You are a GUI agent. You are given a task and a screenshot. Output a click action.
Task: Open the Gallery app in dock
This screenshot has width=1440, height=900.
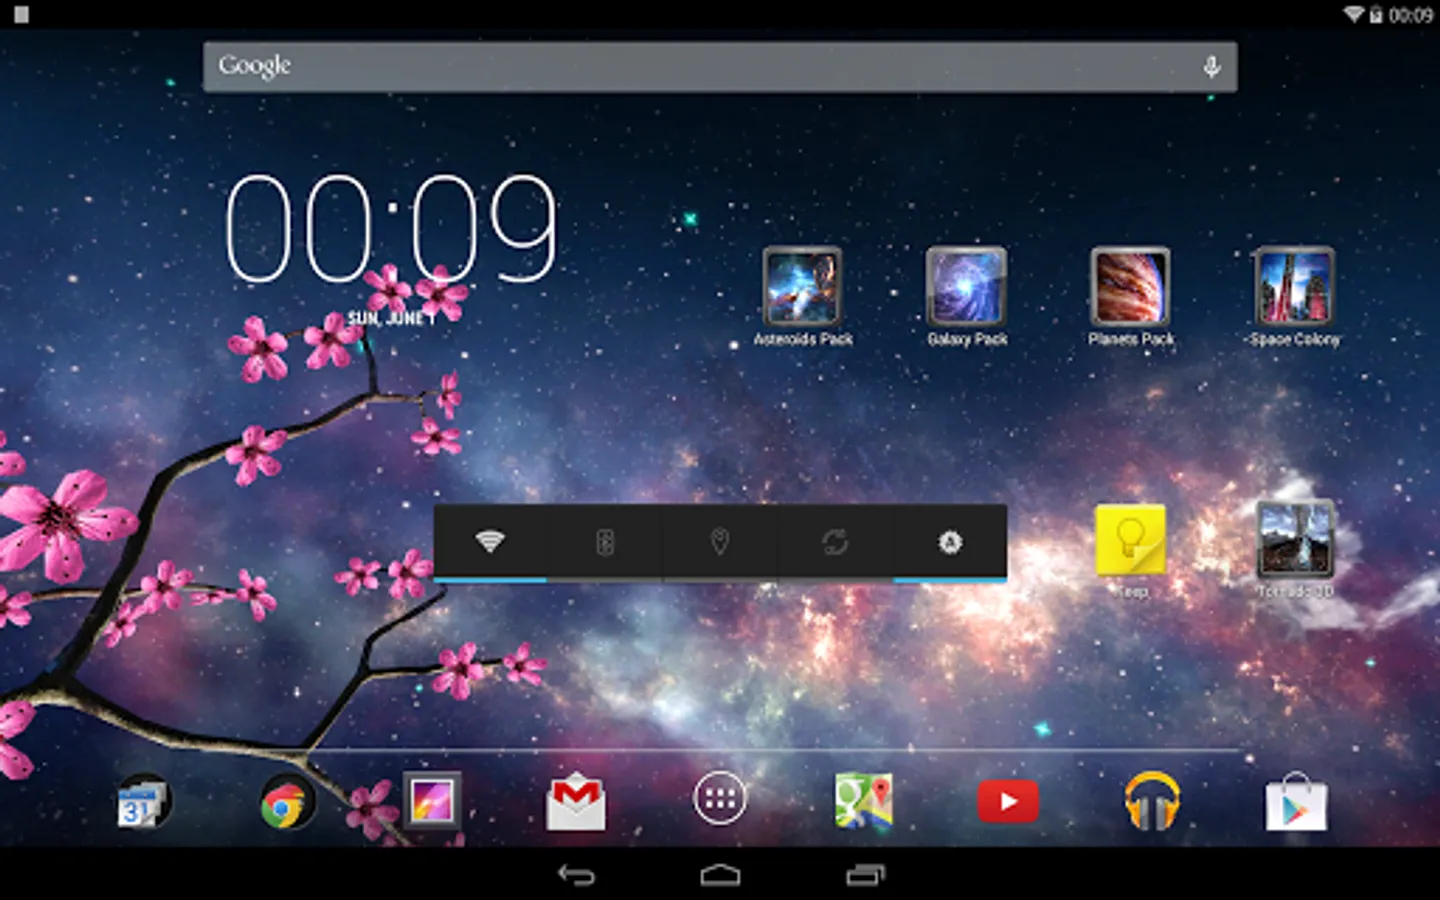tap(432, 800)
